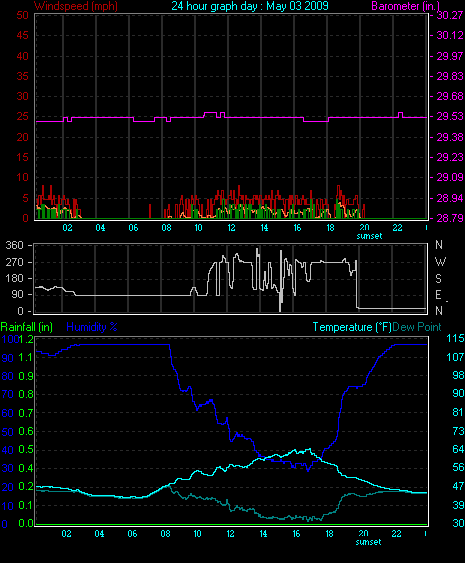Click the 39 temperature scale value
This screenshot has width=465, height=563.
458,505
